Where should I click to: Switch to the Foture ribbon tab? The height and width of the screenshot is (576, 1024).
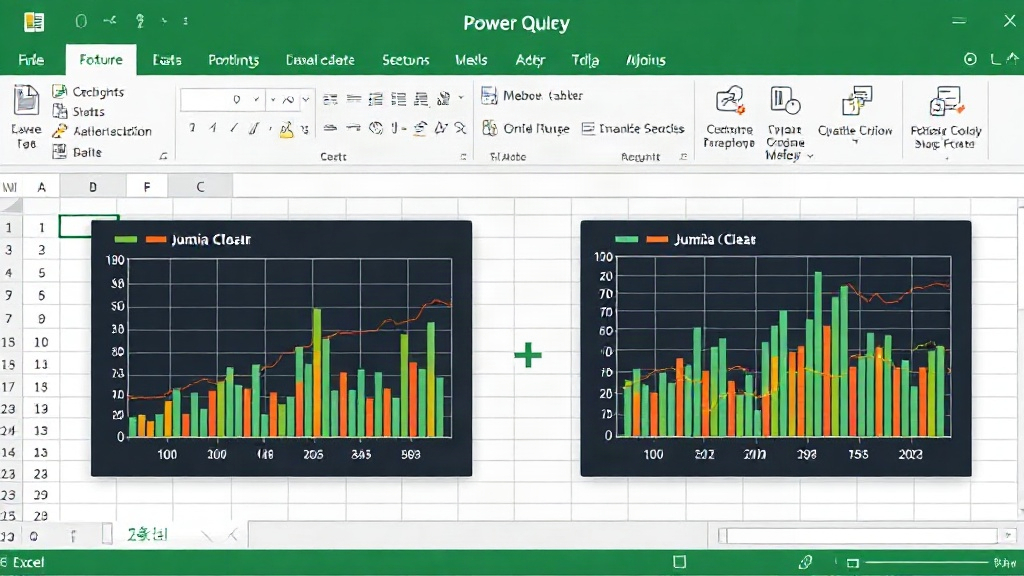point(101,59)
